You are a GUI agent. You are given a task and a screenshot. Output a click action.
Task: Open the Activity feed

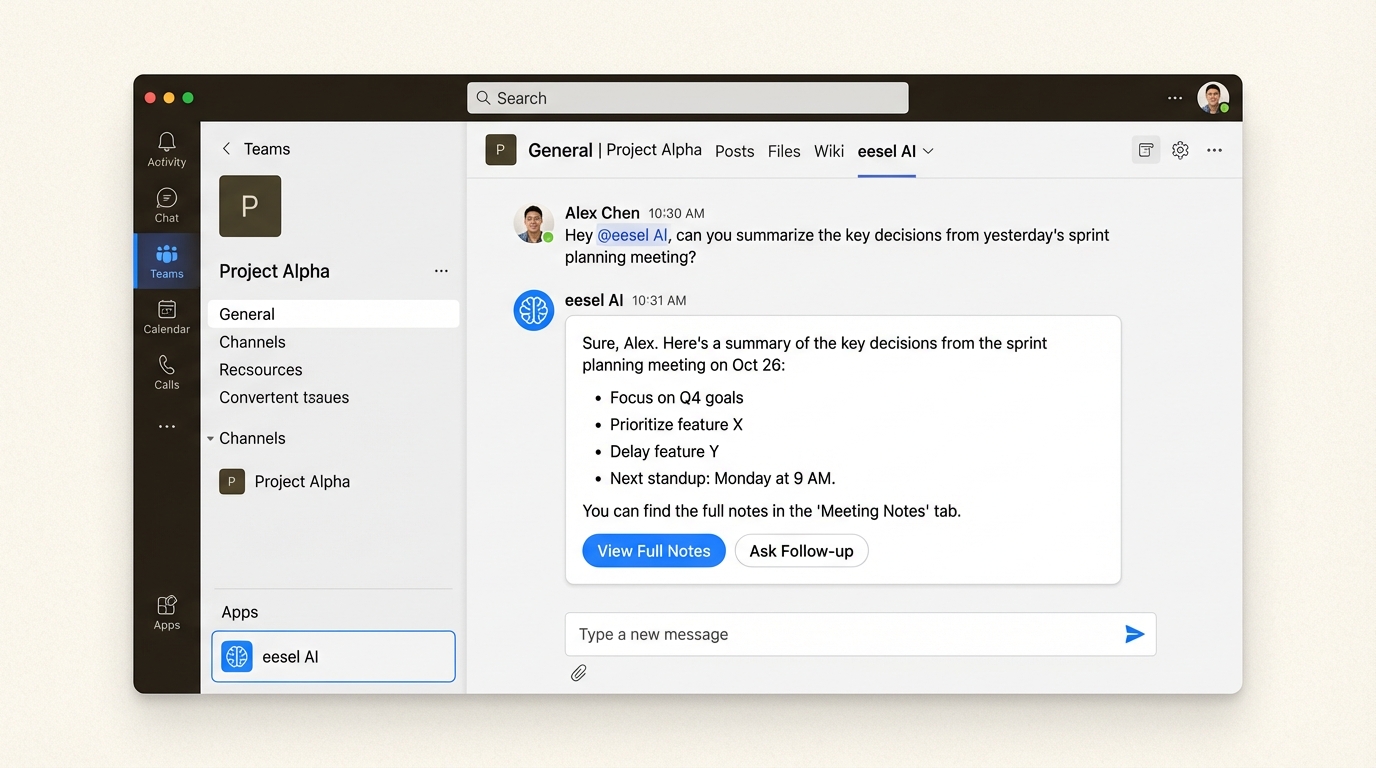coord(166,148)
